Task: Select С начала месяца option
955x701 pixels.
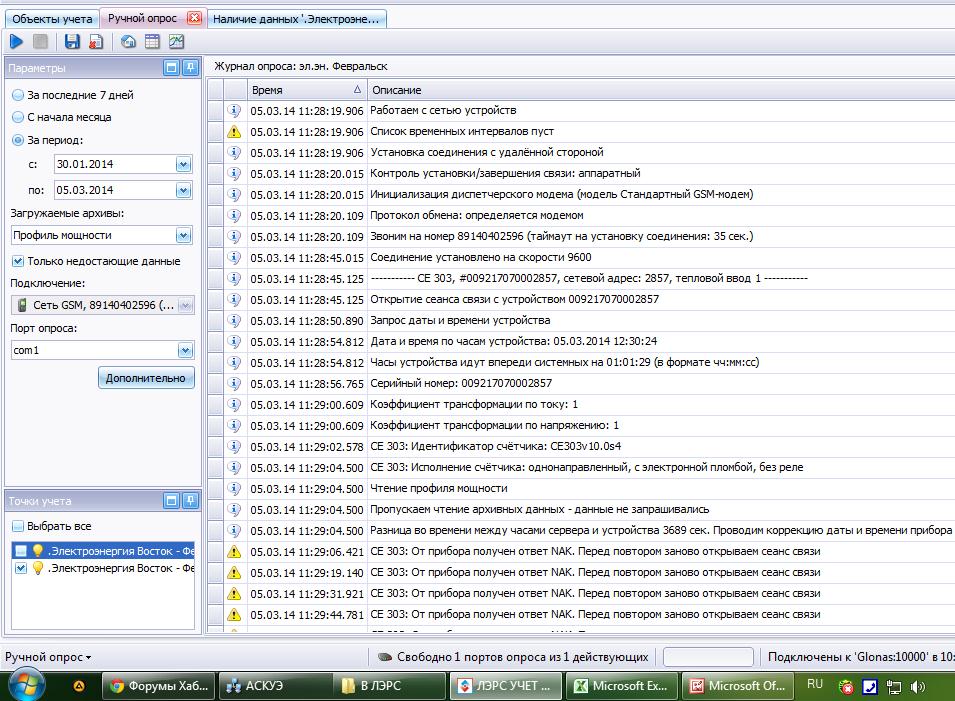Action: click(x=62, y=117)
